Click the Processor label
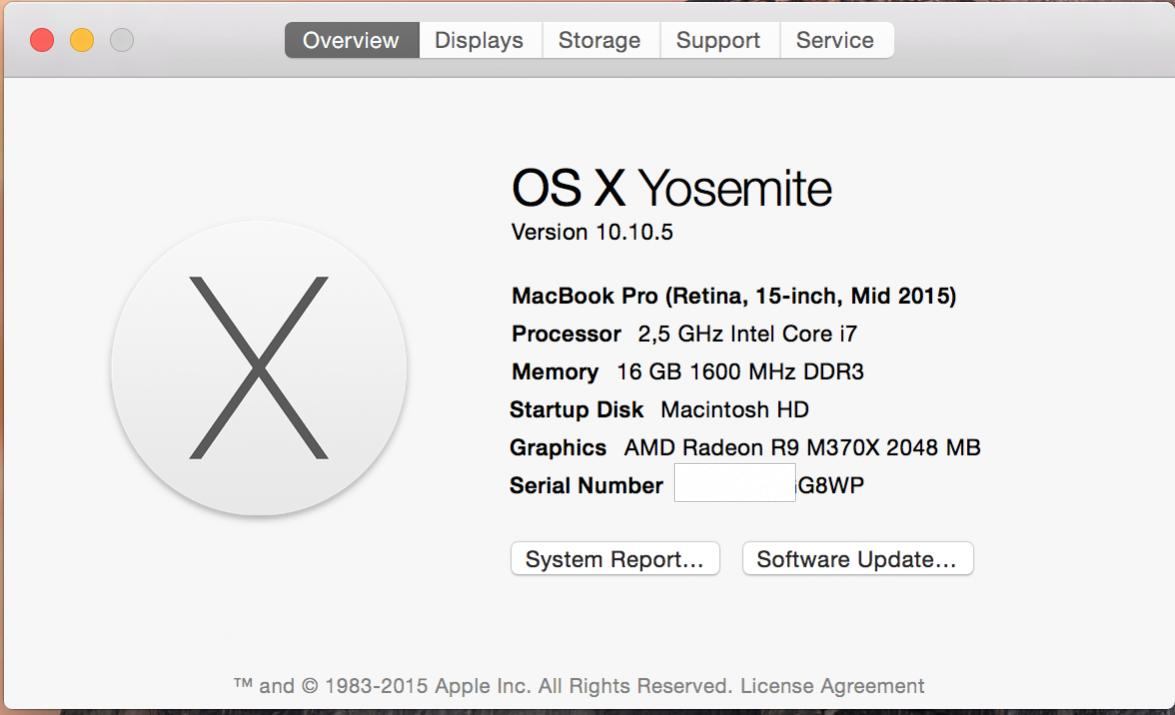Viewport: 1175px width, 715px height. pyautogui.click(x=567, y=334)
